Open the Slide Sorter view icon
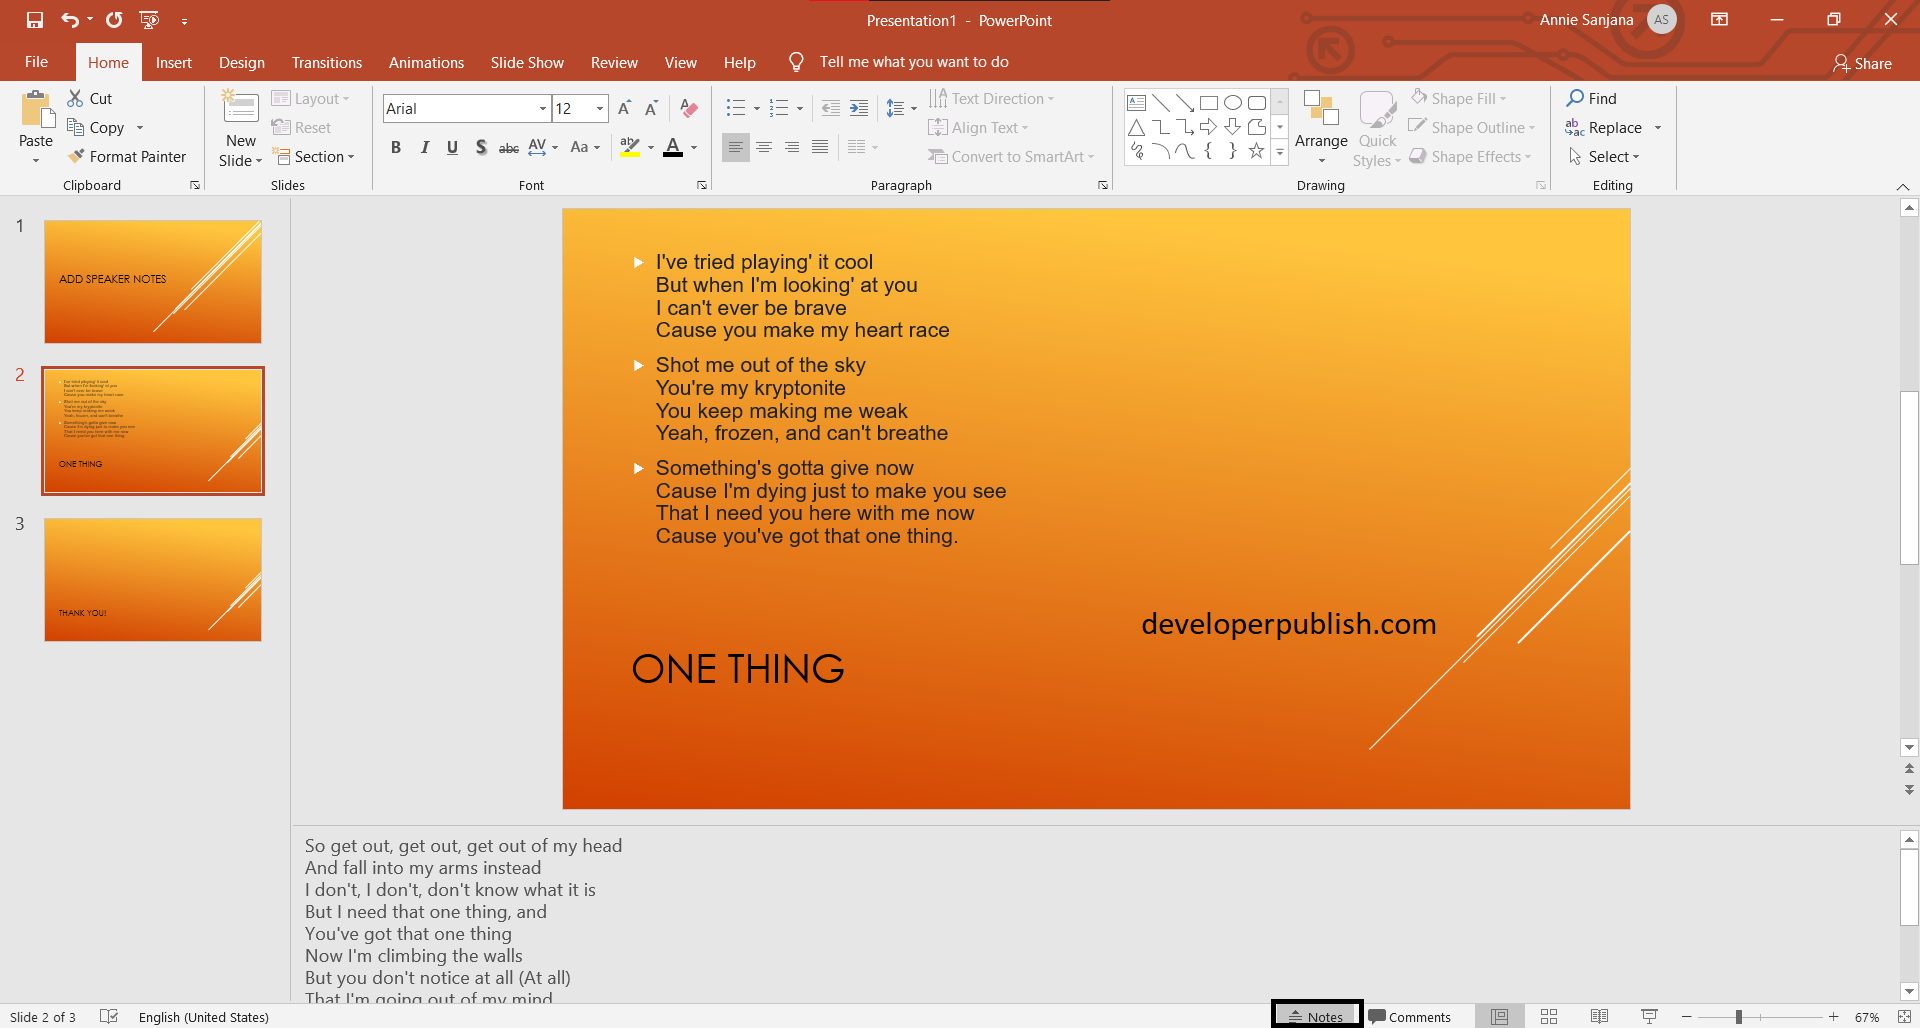Viewport: 1920px width, 1028px height. click(x=1549, y=1016)
